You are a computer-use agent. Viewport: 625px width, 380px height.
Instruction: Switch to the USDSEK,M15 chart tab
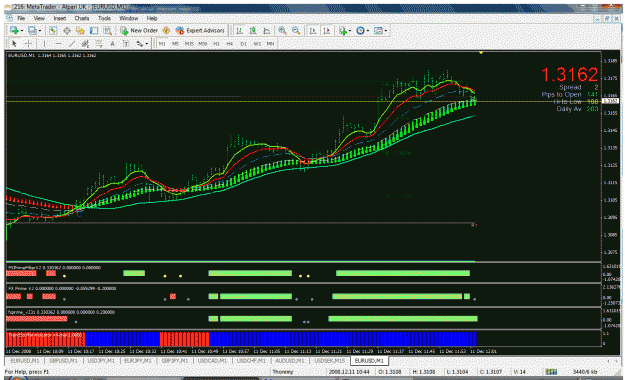pos(330,361)
